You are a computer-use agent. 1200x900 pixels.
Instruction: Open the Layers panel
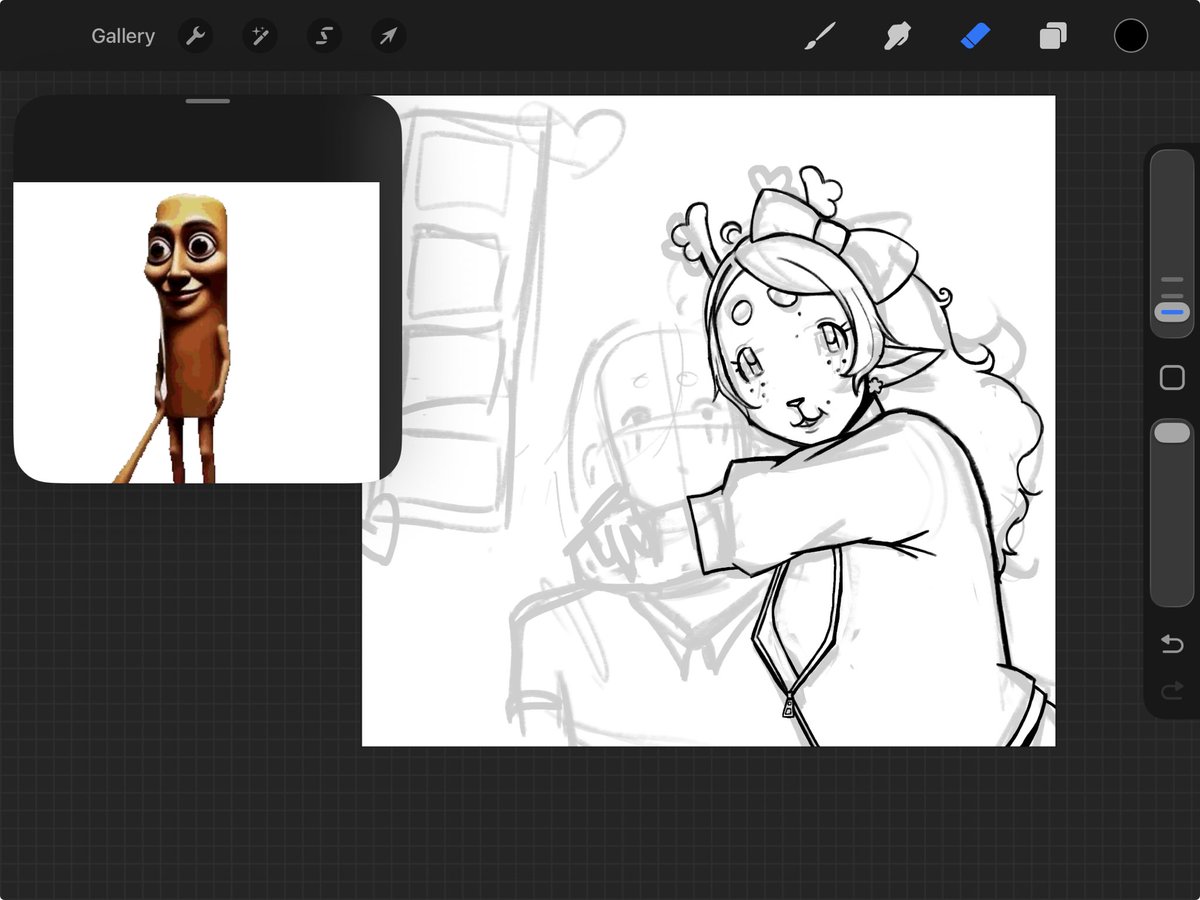pyautogui.click(x=1052, y=37)
